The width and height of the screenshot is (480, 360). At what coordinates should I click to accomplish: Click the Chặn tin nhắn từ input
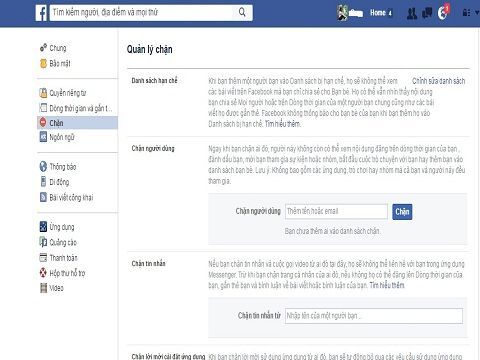[x=374, y=316]
